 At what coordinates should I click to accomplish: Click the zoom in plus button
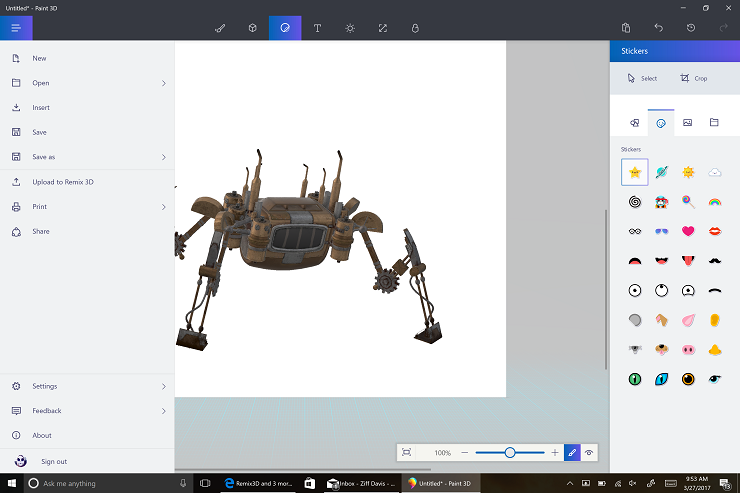pos(555,452)
